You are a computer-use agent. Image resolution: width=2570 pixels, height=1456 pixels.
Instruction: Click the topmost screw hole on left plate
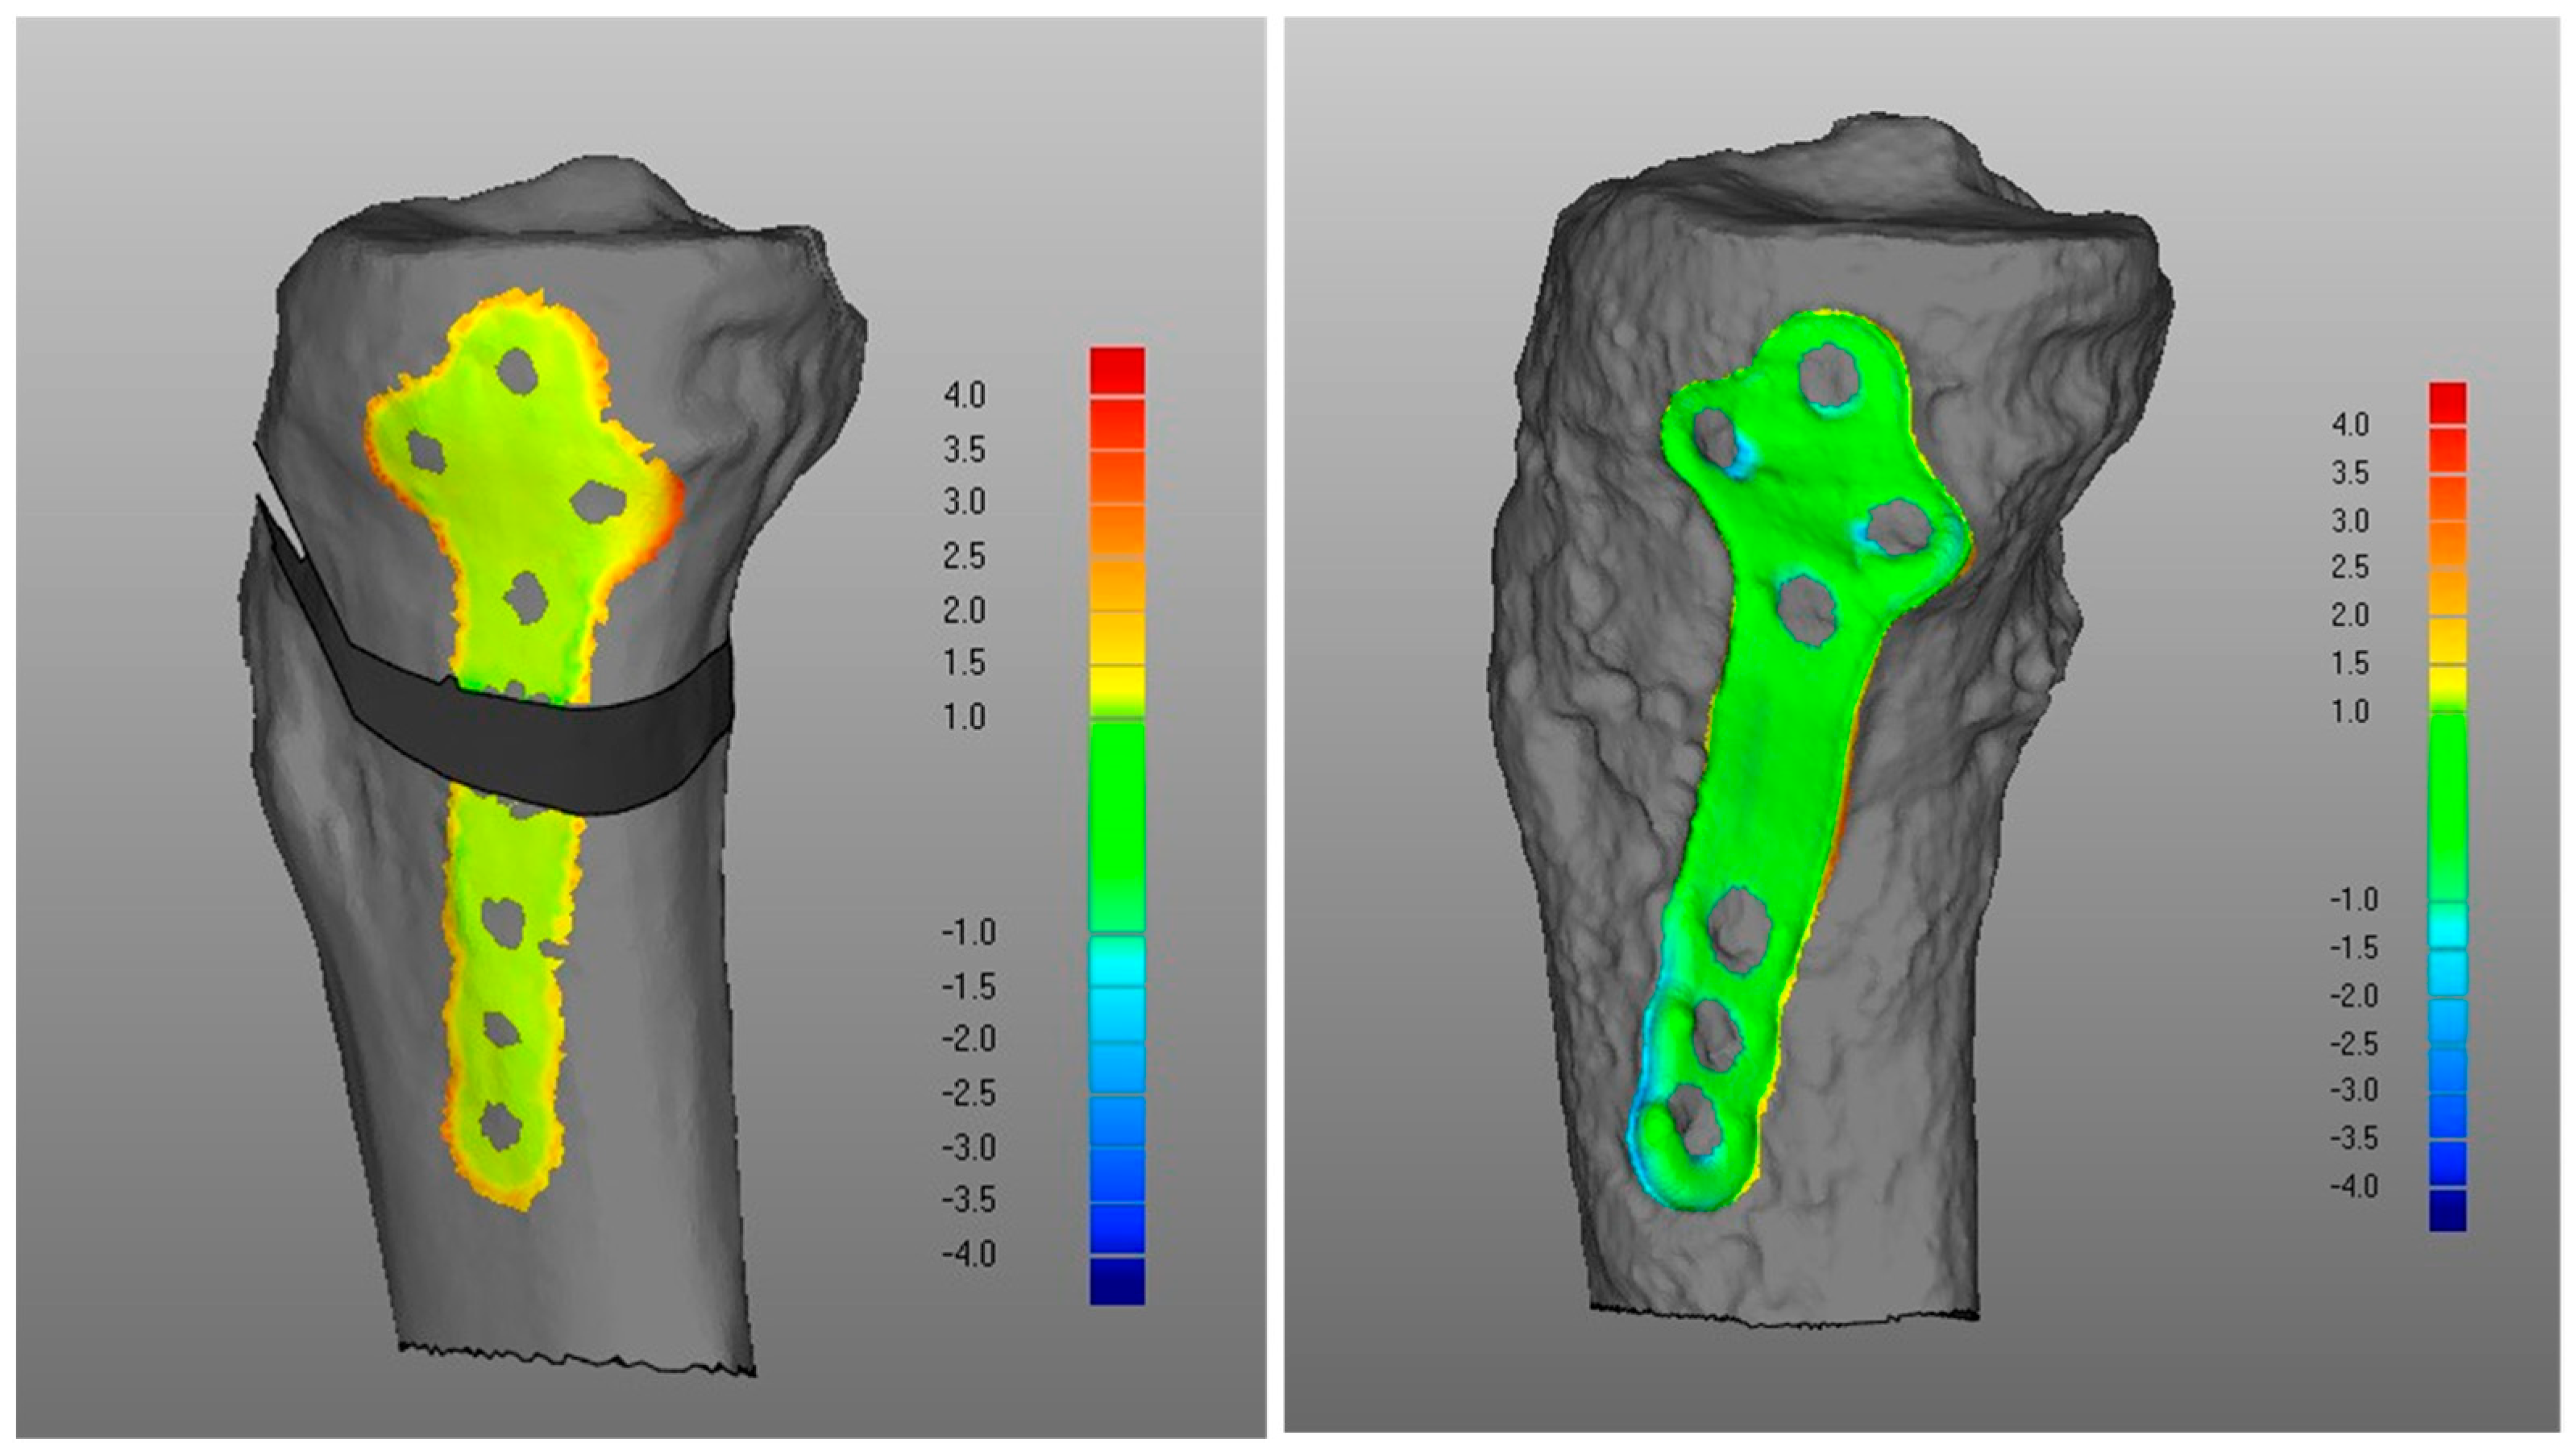click(518, 371)
